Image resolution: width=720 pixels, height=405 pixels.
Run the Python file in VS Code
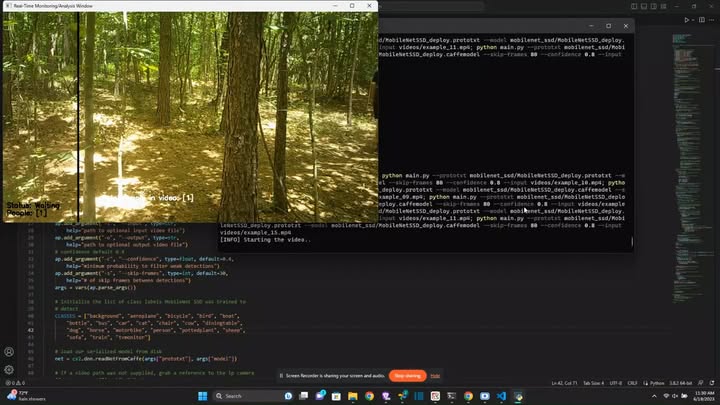pyautogui.click(x=686, y=20)
